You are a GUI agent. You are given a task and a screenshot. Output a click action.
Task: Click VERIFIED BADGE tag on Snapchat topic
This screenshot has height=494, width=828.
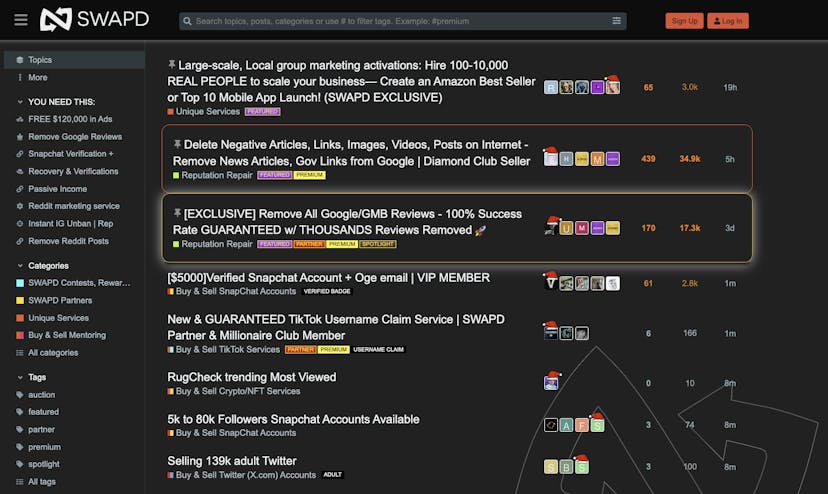tap(327, 291)
